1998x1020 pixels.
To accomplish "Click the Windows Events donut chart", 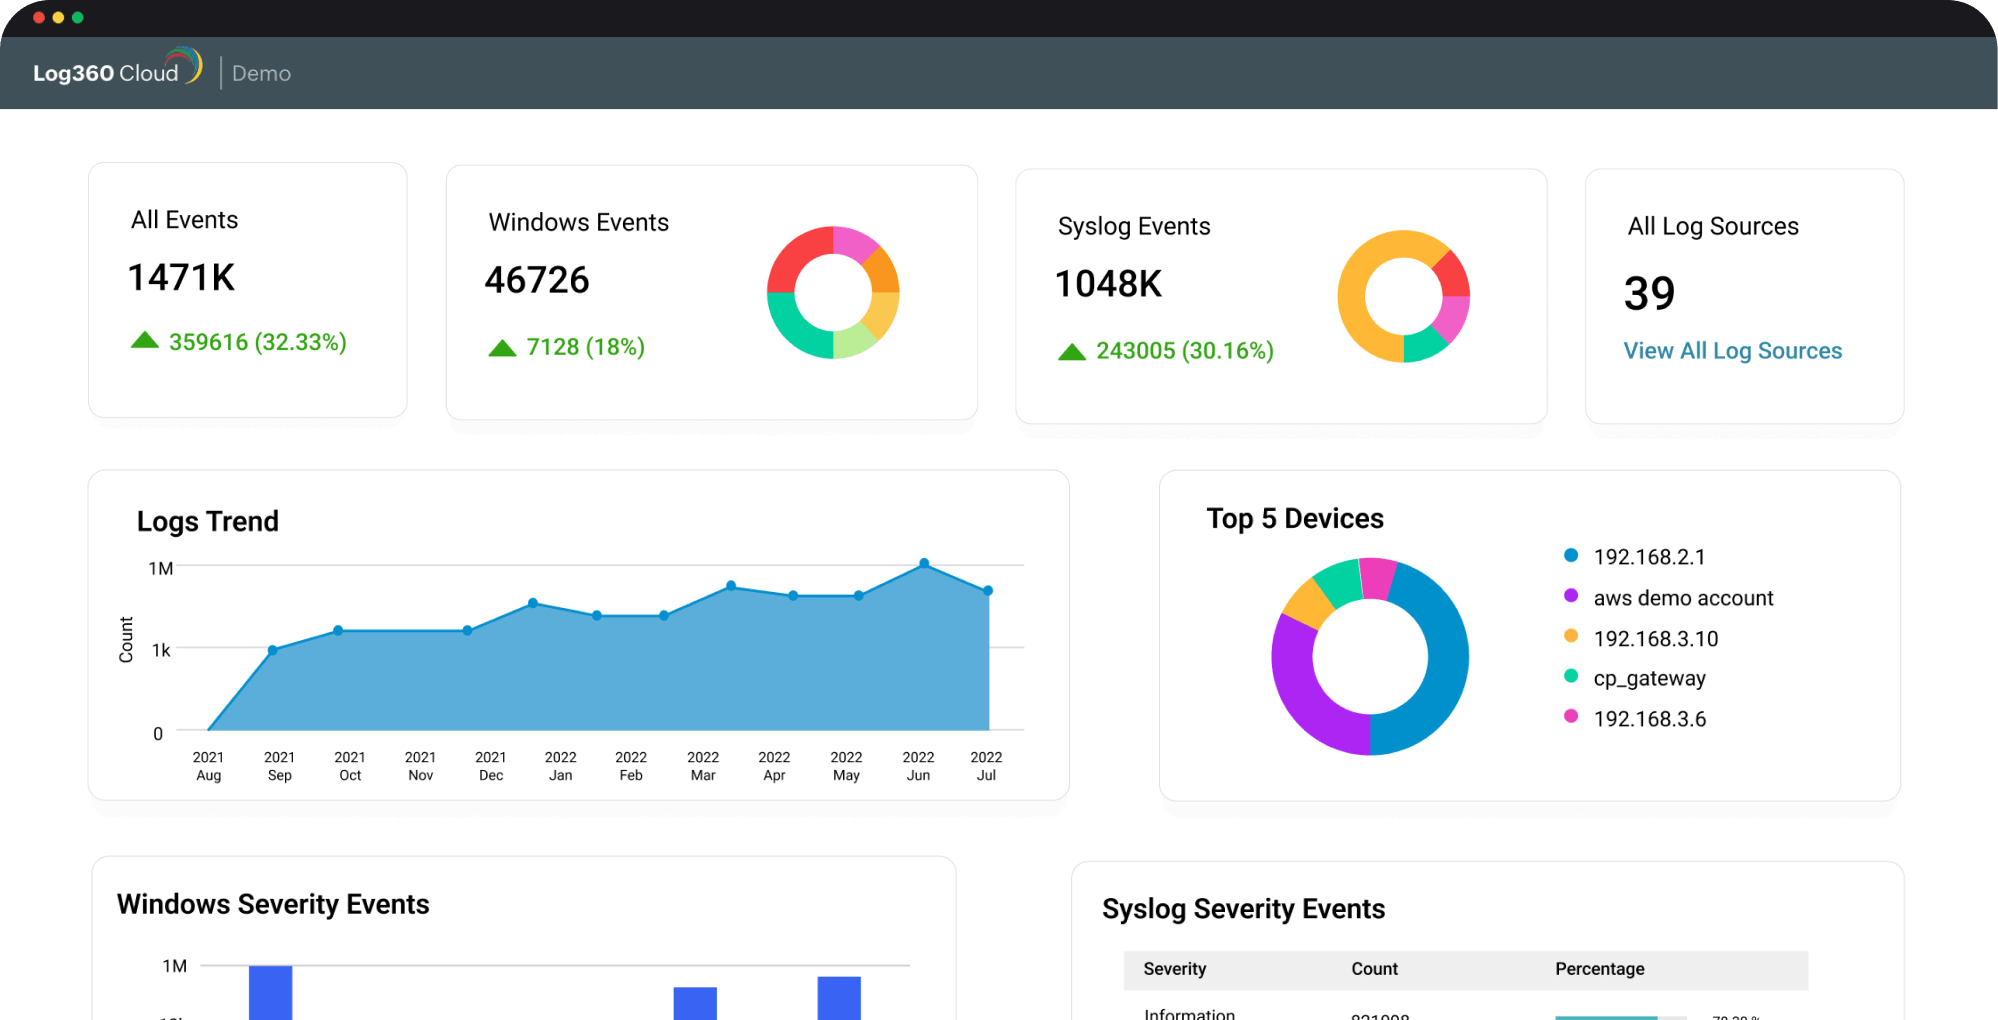I will (x=833, y=292).
